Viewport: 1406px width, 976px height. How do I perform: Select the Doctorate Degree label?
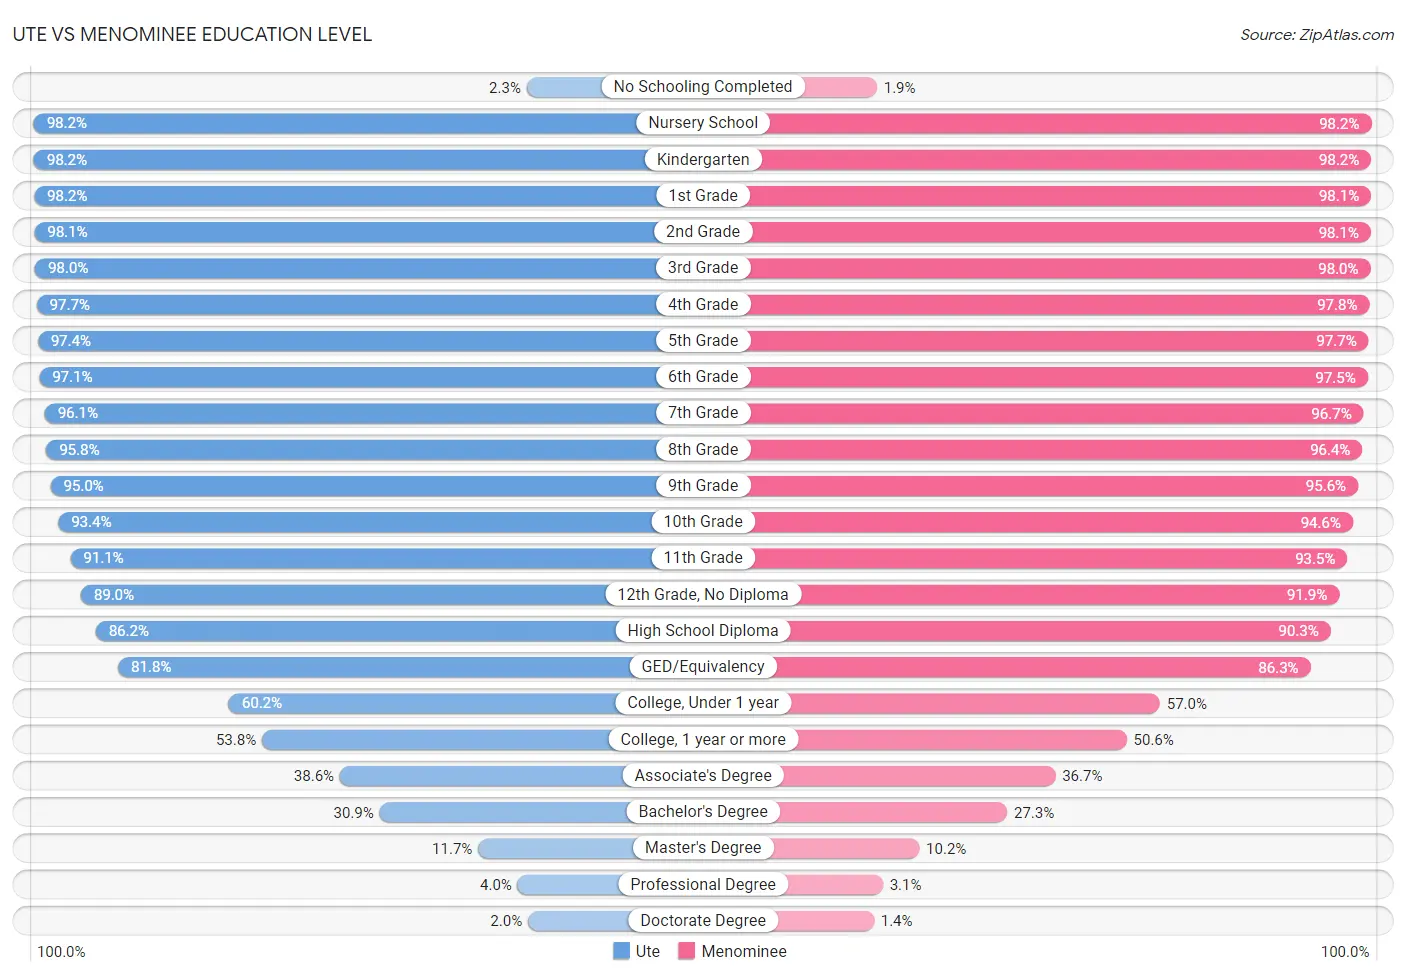pos(703,921)
